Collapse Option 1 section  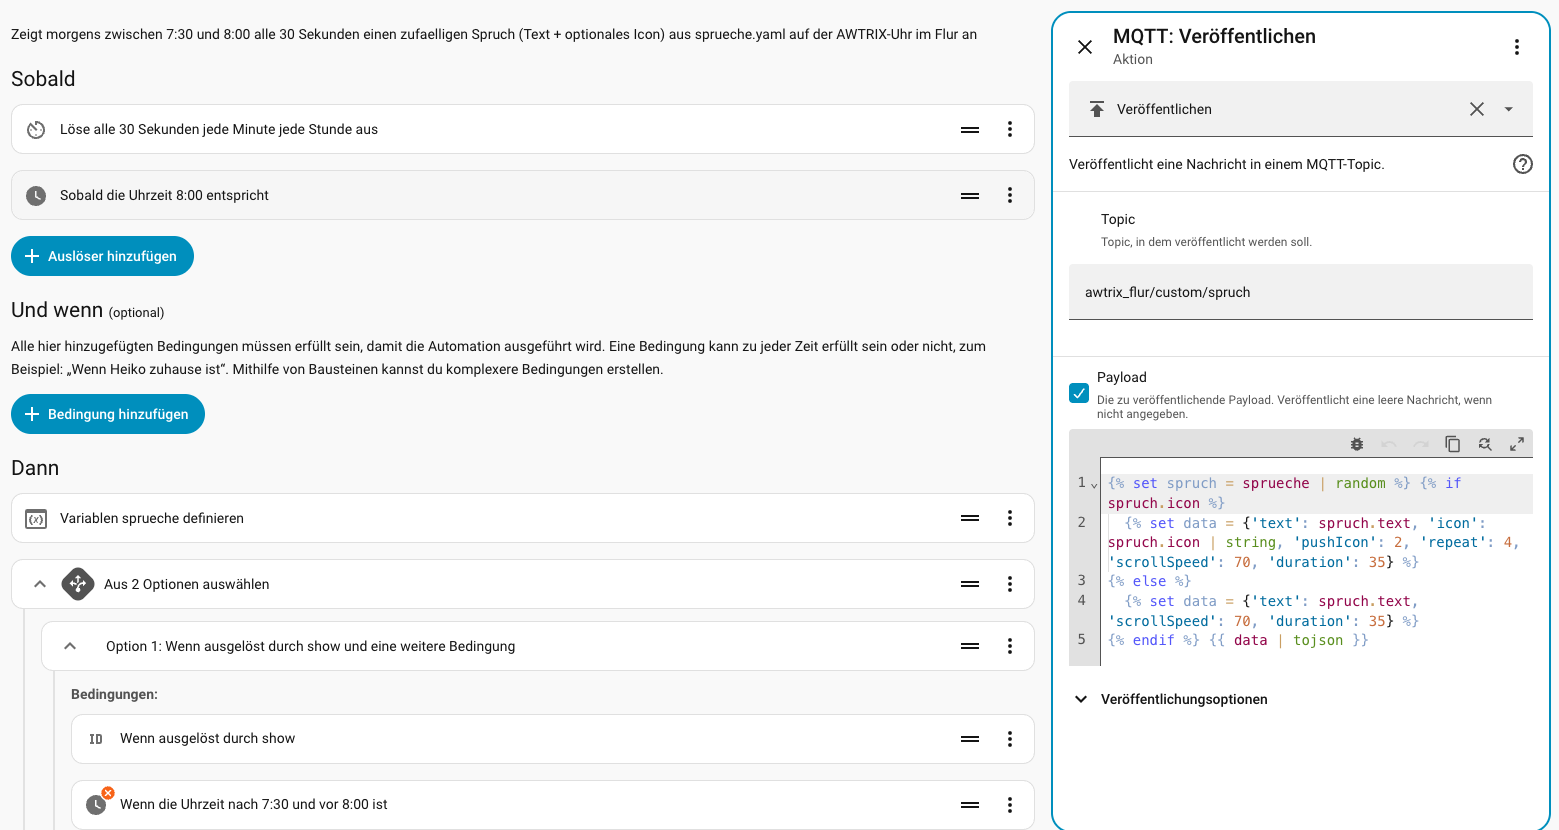(x=70, y=646)
